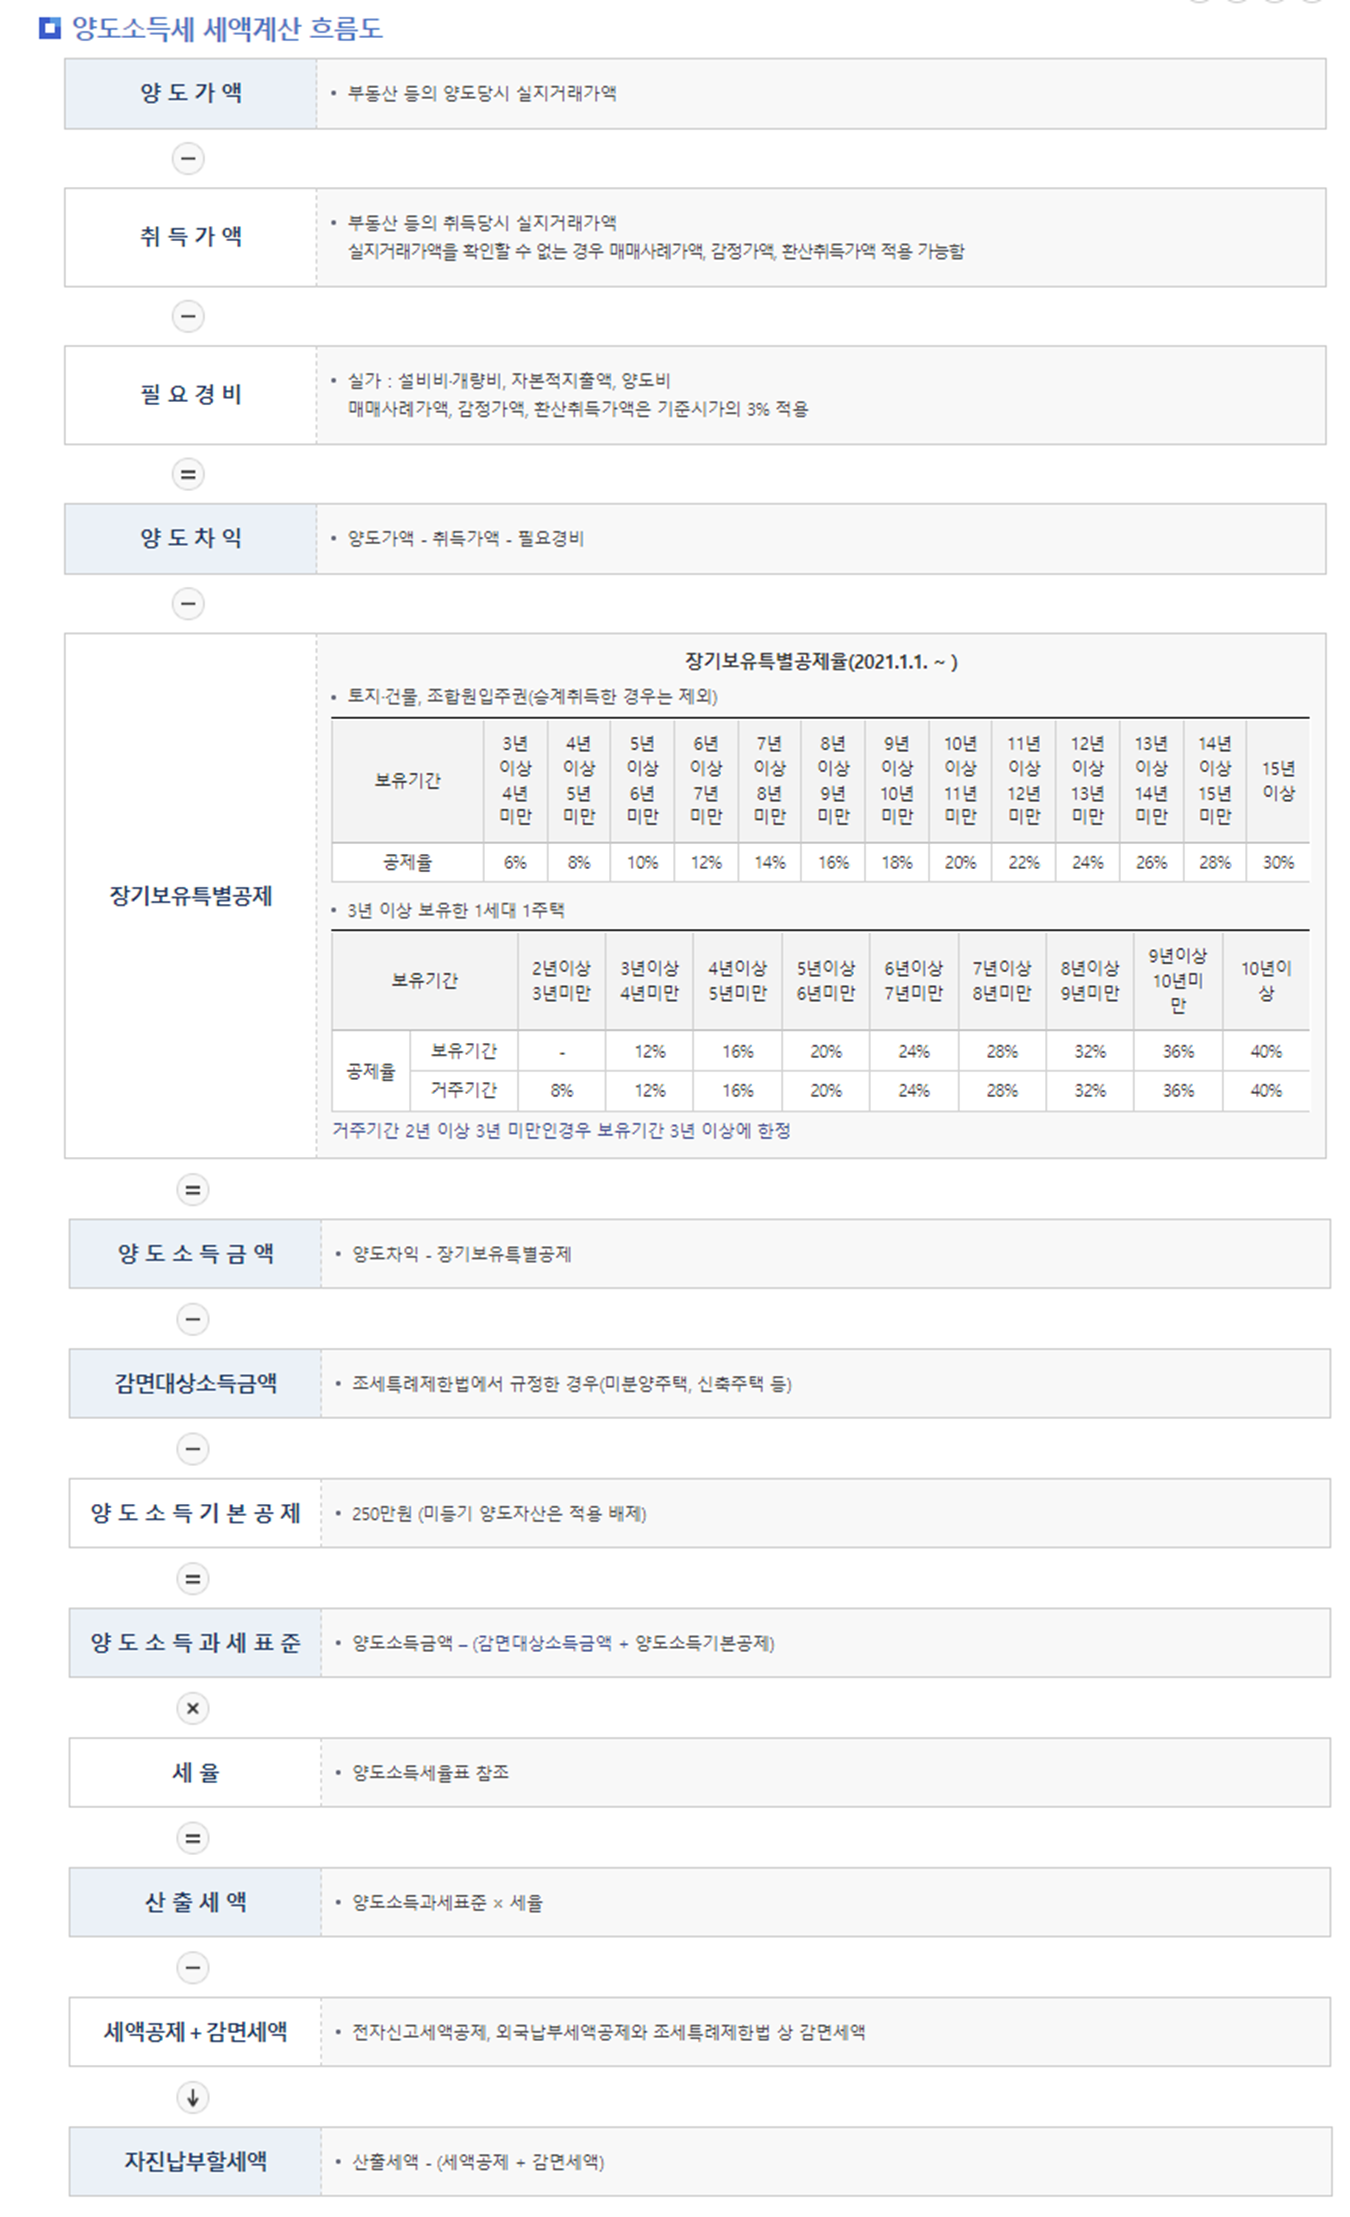Click the text 250만원 (미등기 양도자산은 적용 배제)
The image size is (1350, 2217).
point(499,1513)
